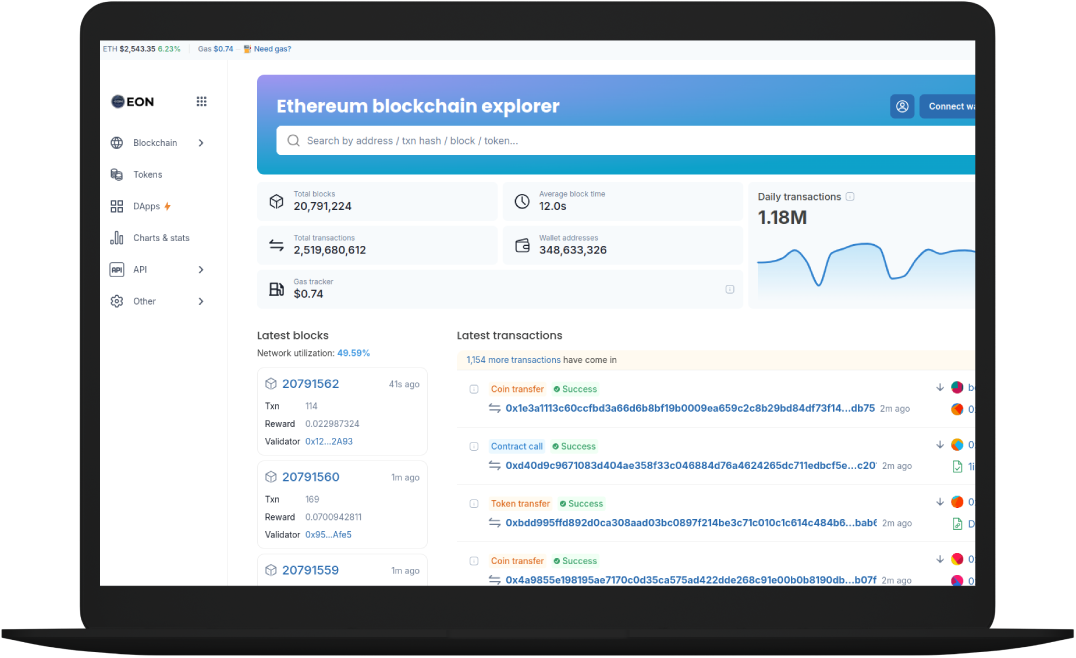
Task: Click the EON logo
Action: click(133, 102)
